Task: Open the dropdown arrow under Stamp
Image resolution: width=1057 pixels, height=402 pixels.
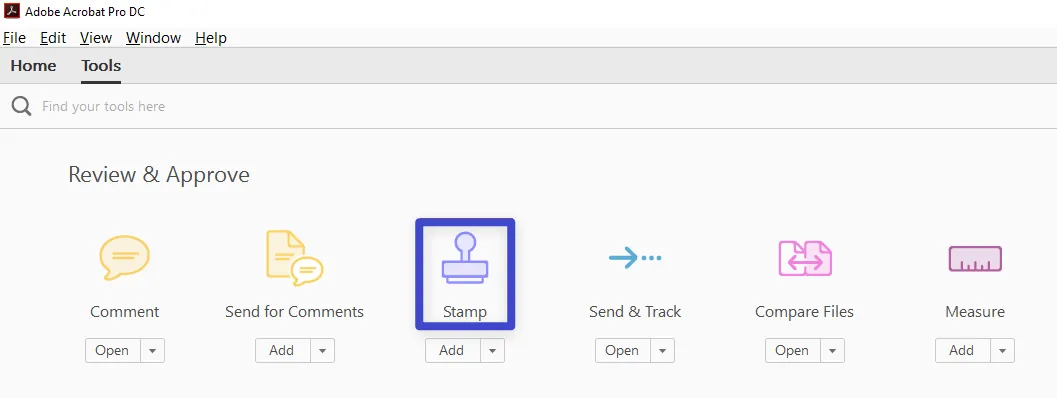Action: coord(492,351)
